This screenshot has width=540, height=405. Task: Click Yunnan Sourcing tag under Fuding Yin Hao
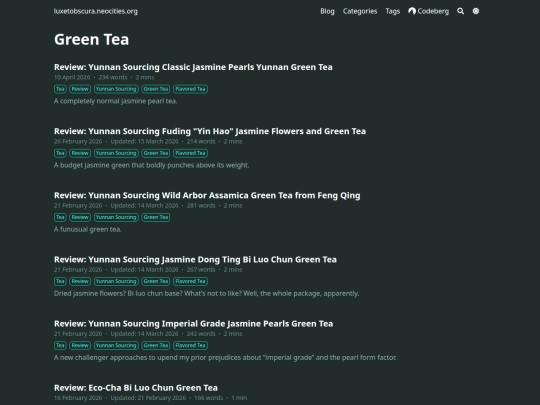tap(116, 153)
